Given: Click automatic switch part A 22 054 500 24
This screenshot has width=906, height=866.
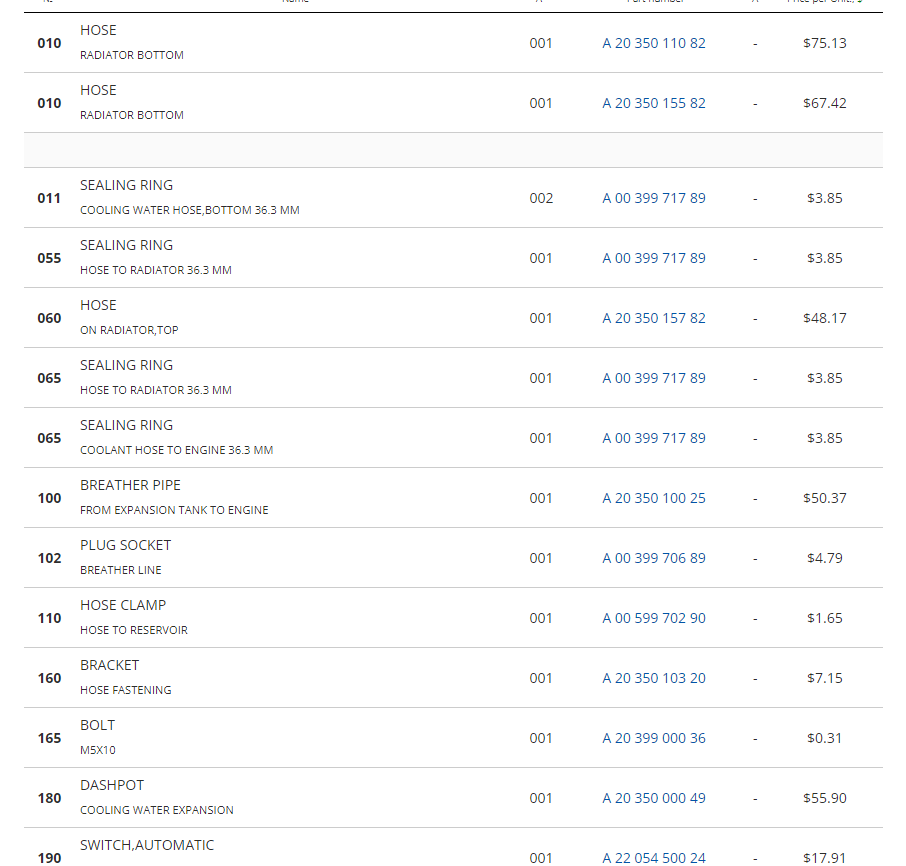Looking at the screenshot, I should (654, 857).
